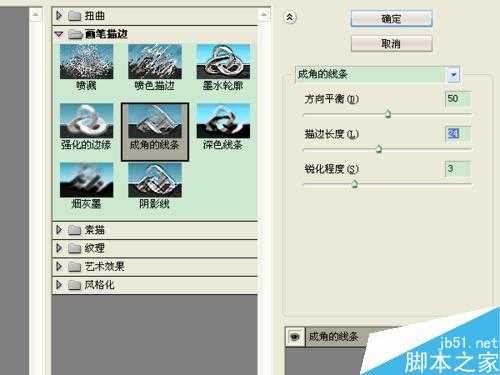Confirm with the 确定 button
500x375 pixels.
pos(391,19)
